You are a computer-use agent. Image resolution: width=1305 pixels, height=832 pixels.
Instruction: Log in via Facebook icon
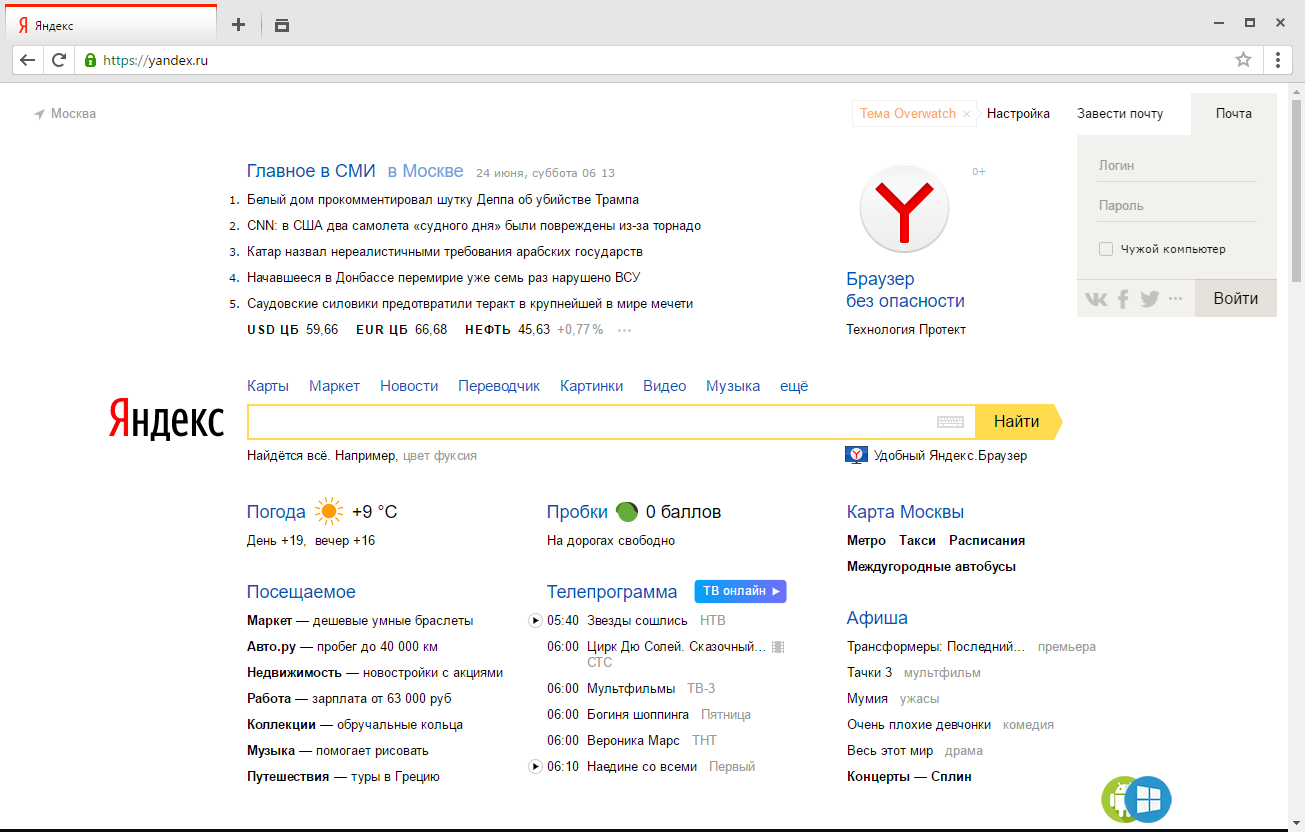pyautogui.click(x=1124, y=298)
